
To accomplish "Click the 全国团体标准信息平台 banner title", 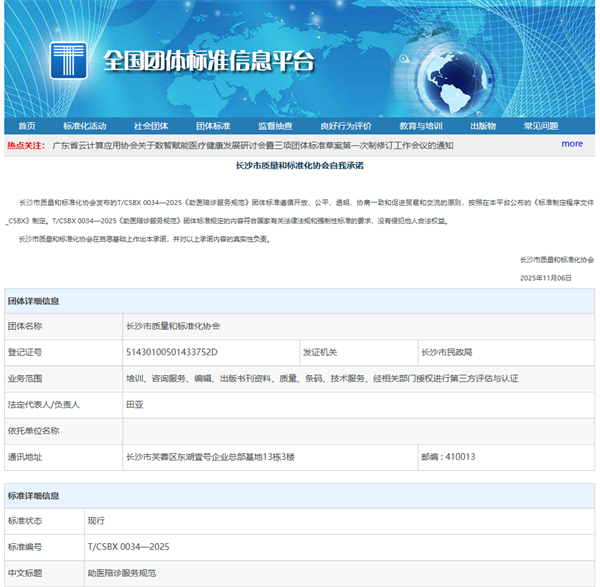I will tap(209, 60).
